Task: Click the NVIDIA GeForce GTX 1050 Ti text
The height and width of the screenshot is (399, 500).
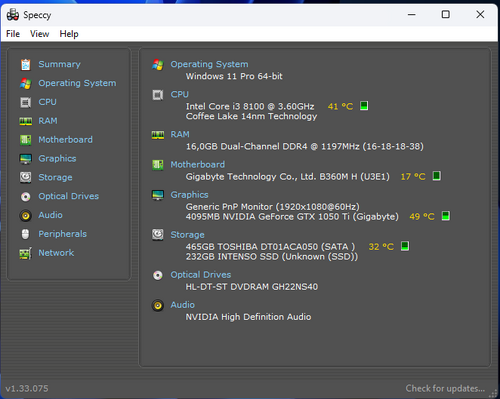Action: click(292, 217)
